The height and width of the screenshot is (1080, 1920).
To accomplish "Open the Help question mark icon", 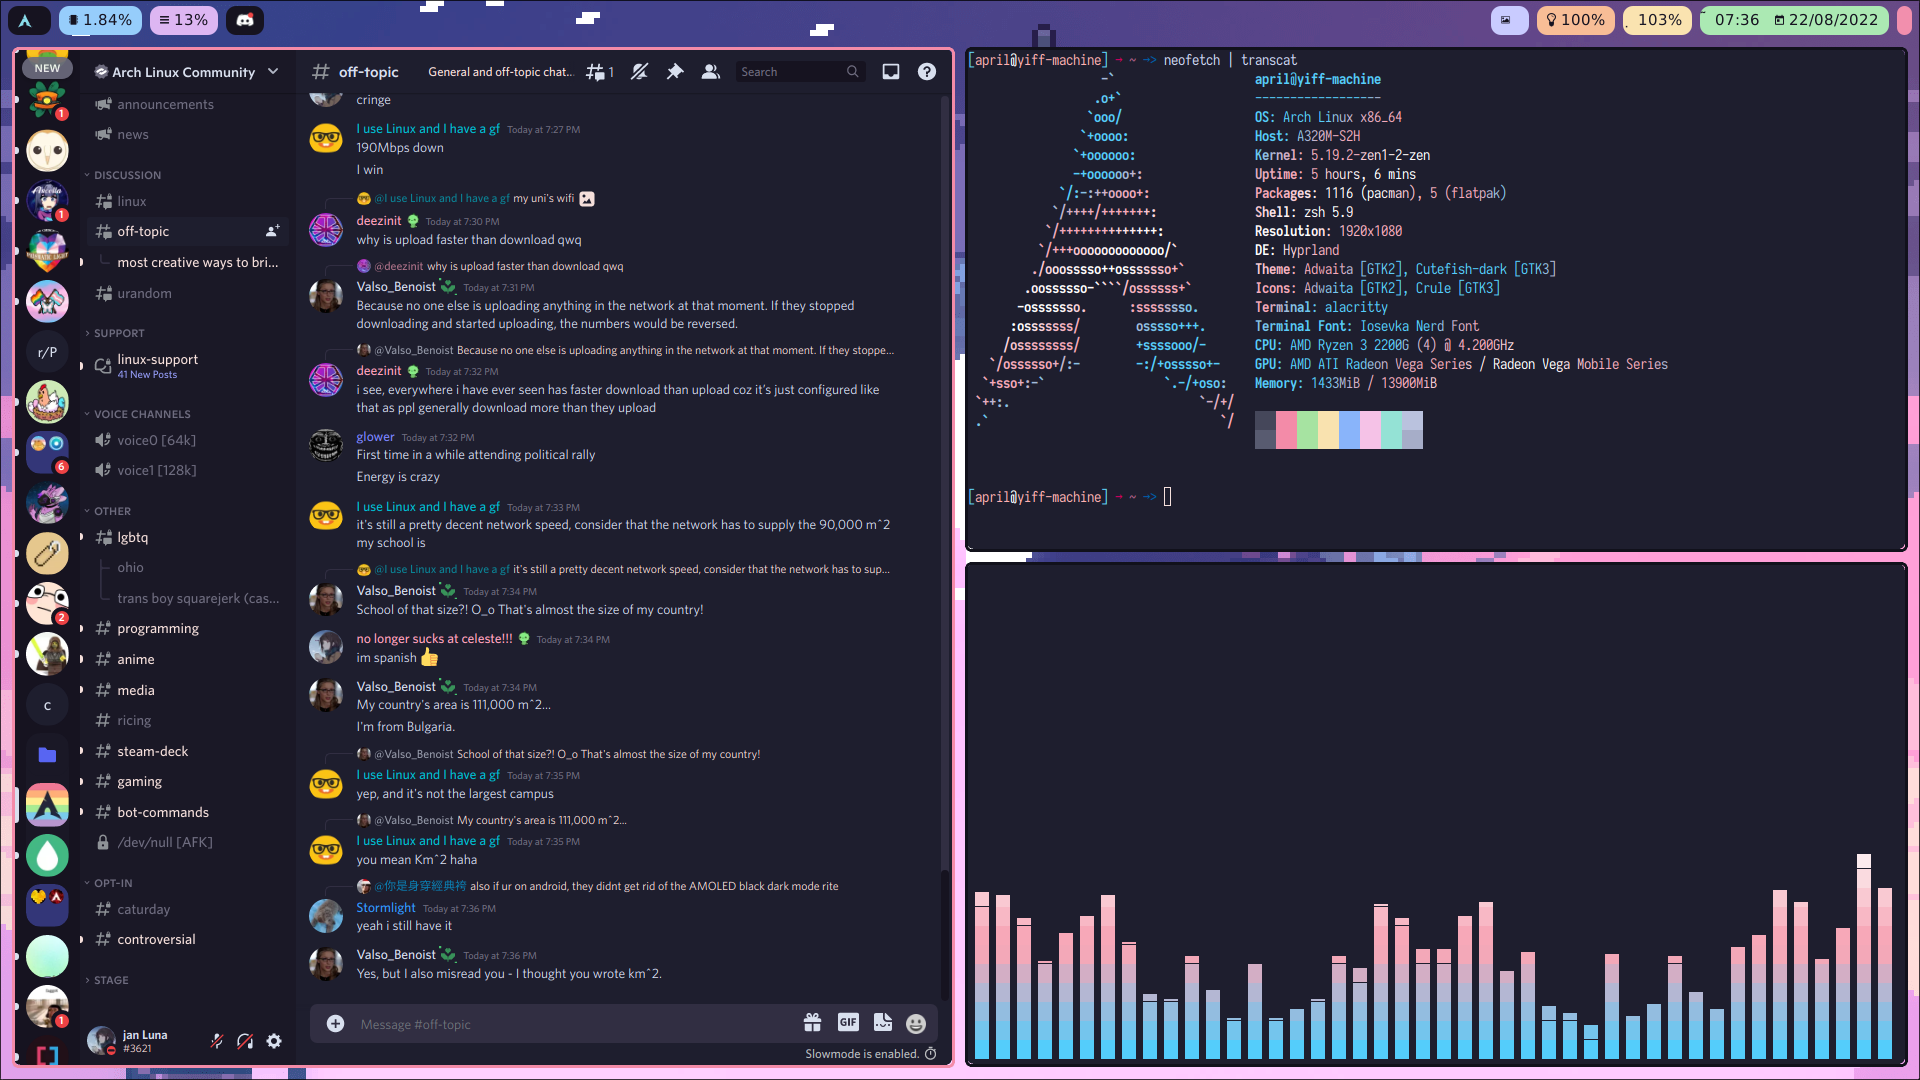I will [x=927, y=72].
